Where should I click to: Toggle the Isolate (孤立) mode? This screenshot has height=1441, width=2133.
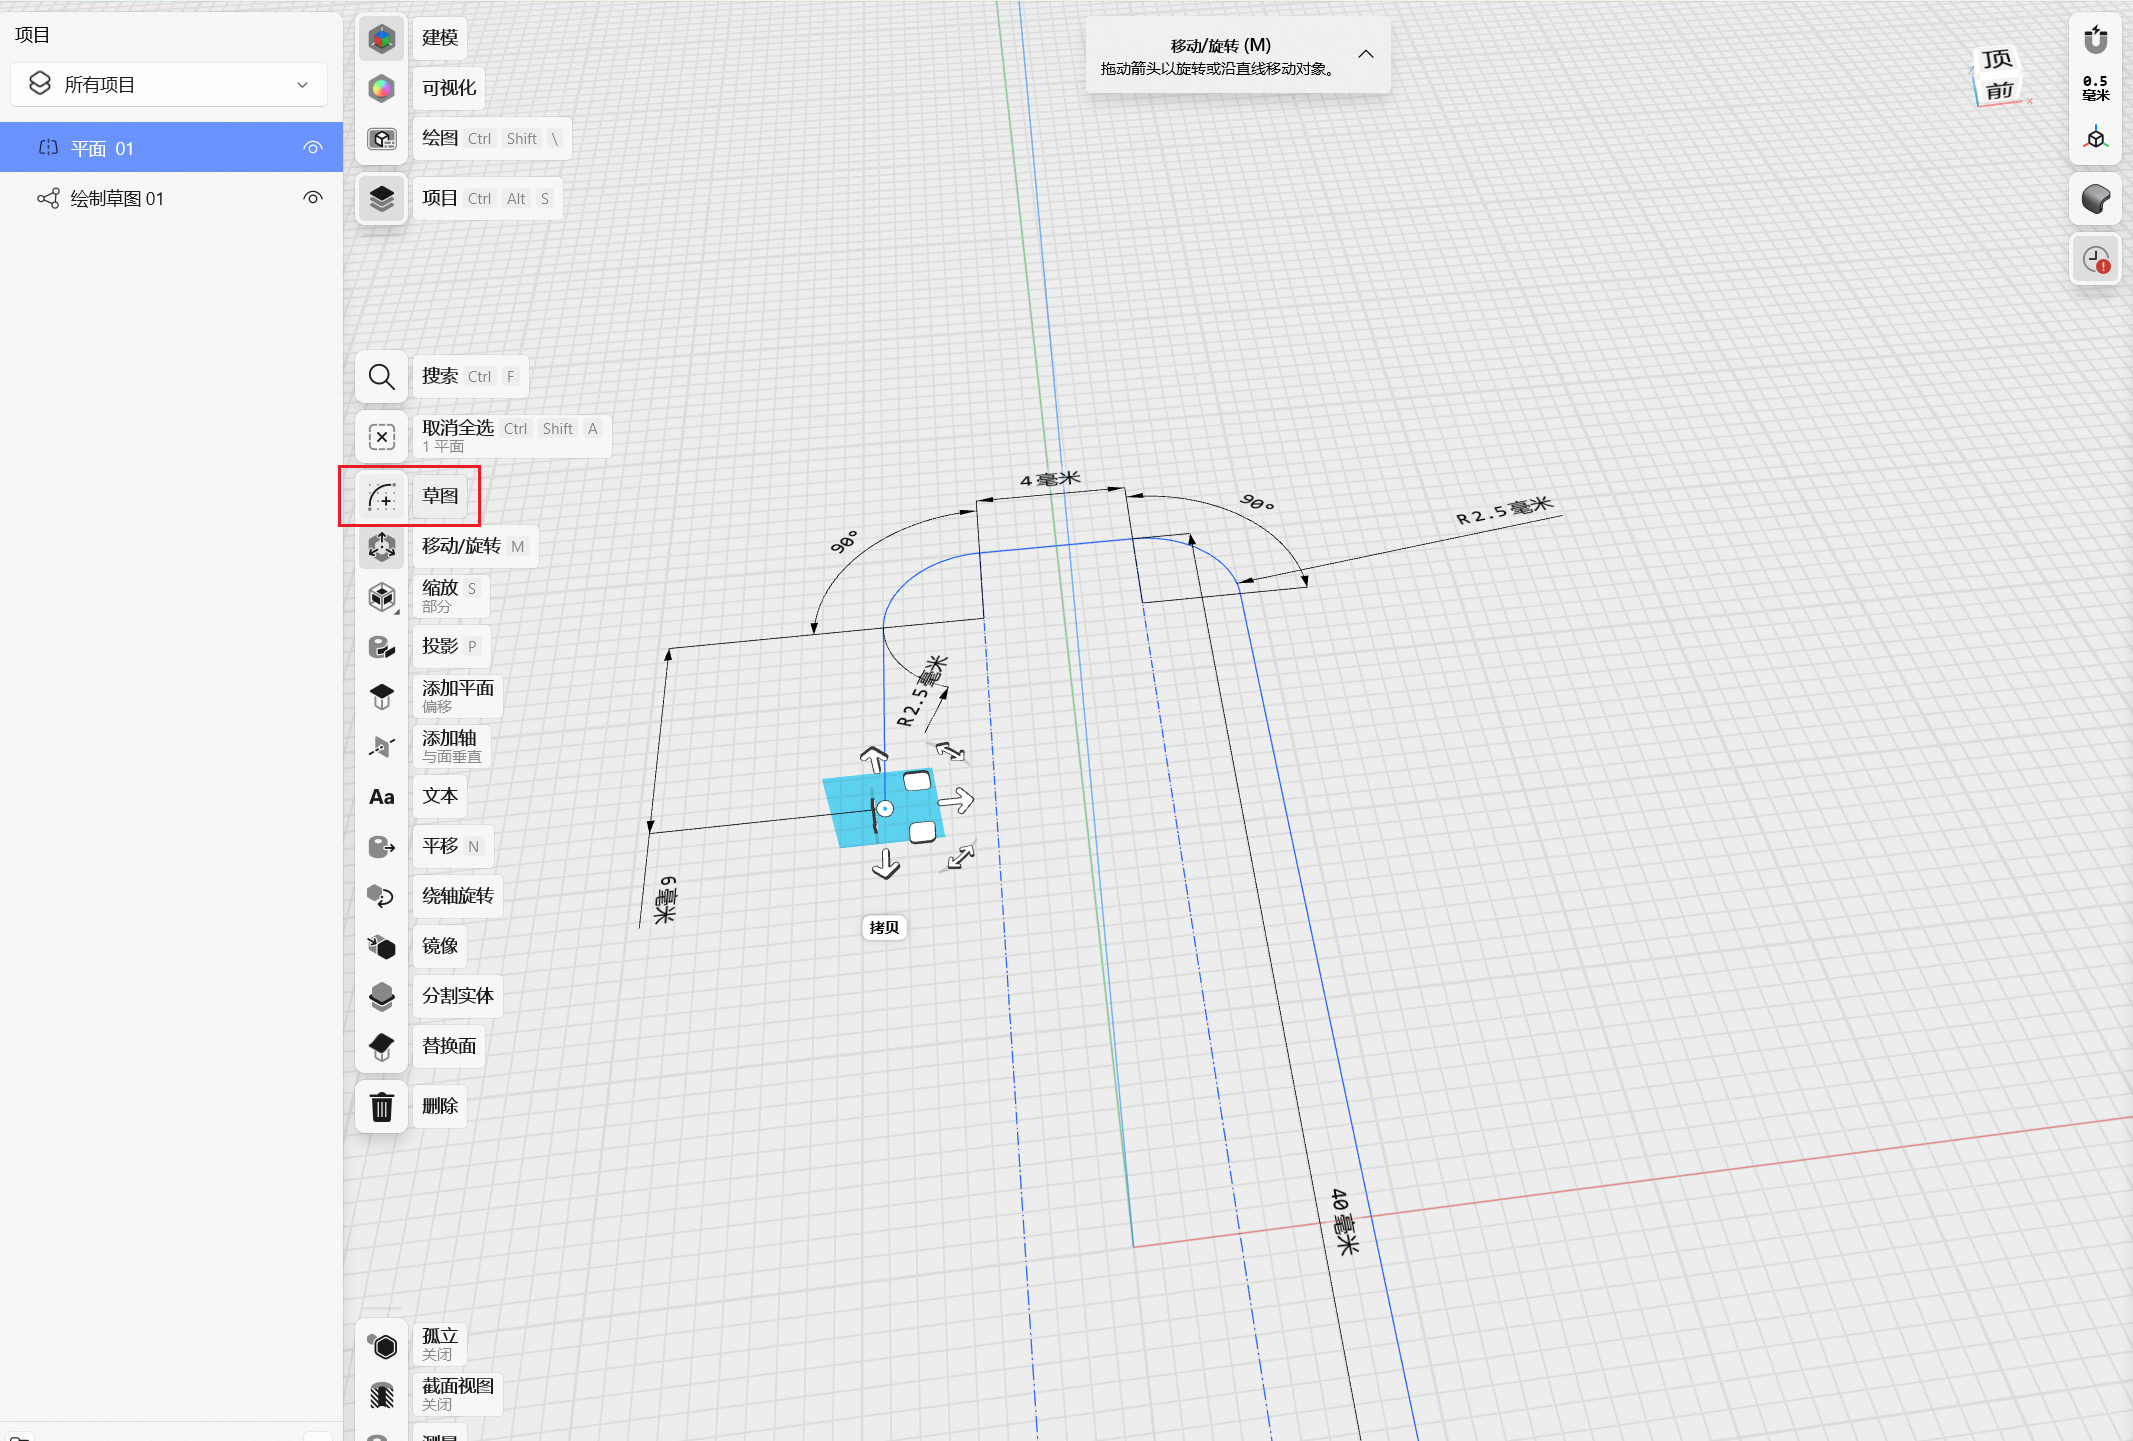tap(382, 1345)
